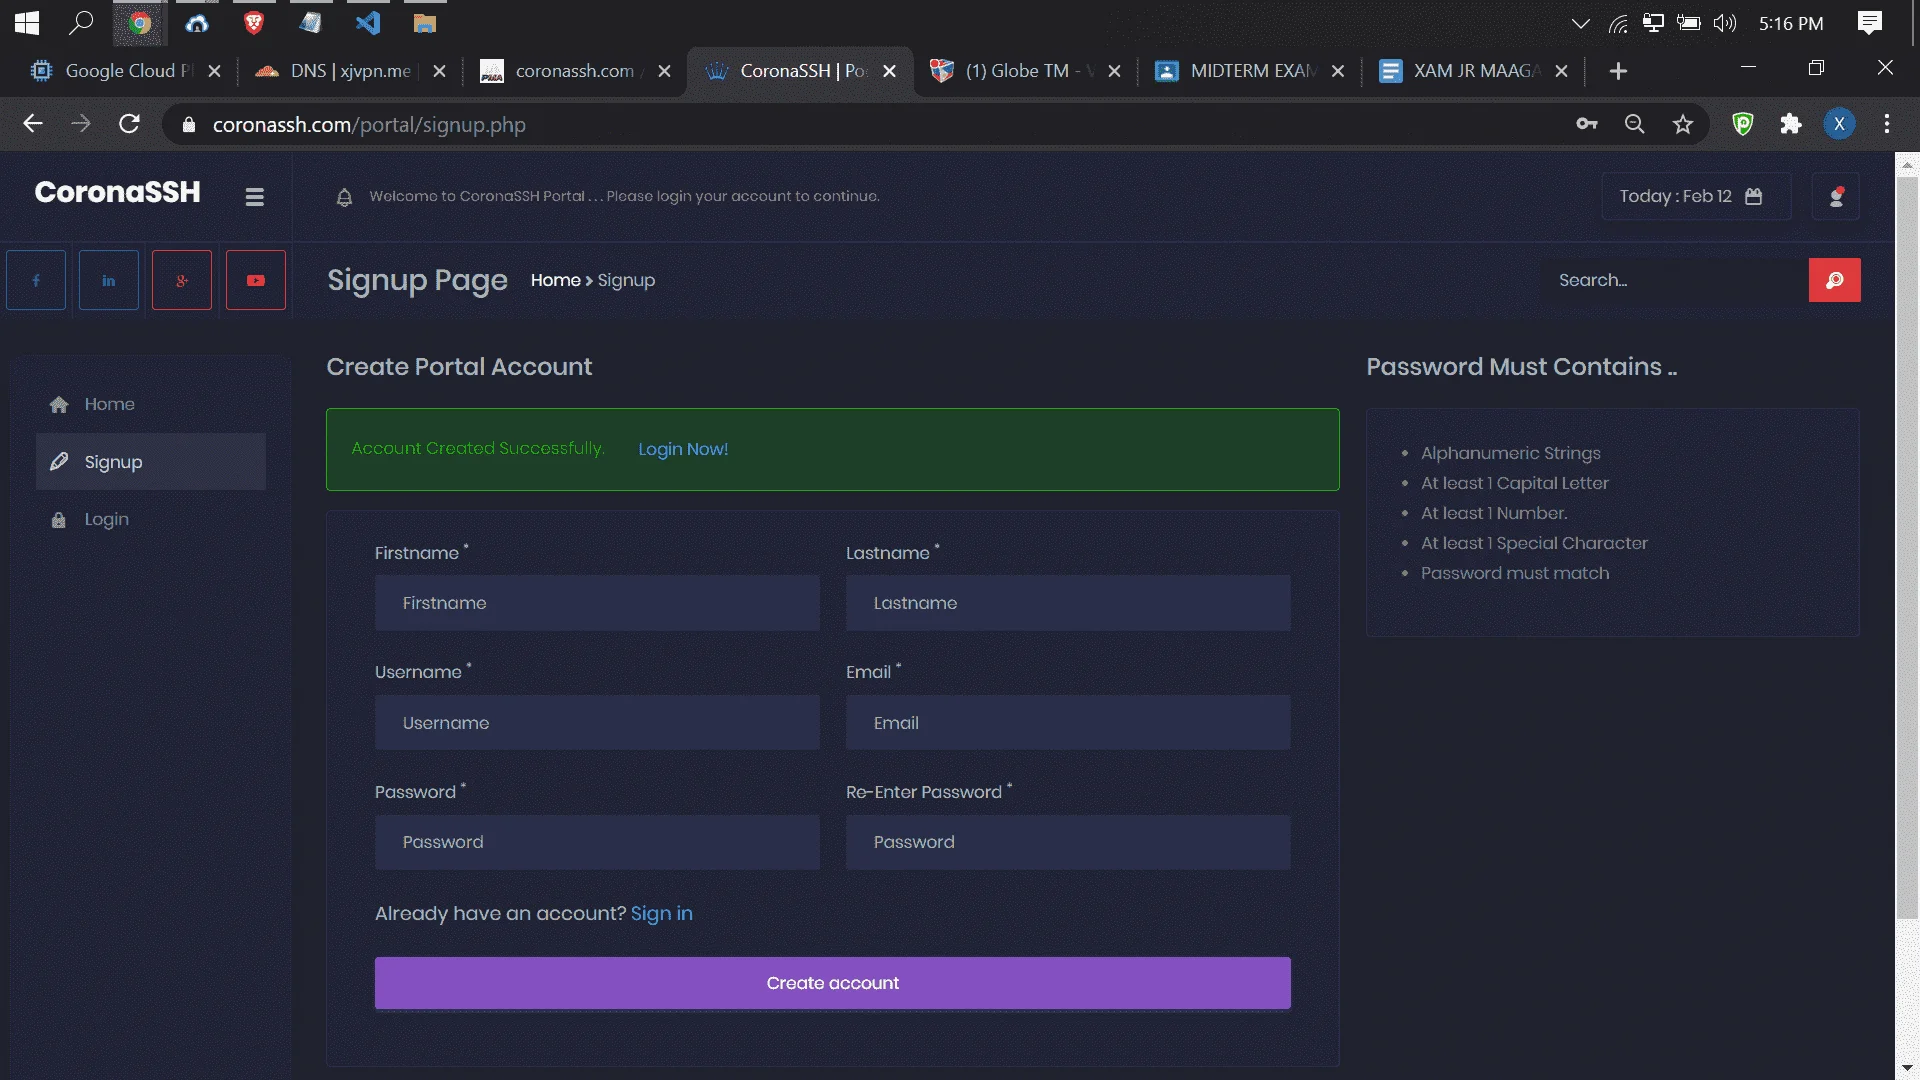Toggle the hamburger menu next to CoronaSSH

click(254, 197)
